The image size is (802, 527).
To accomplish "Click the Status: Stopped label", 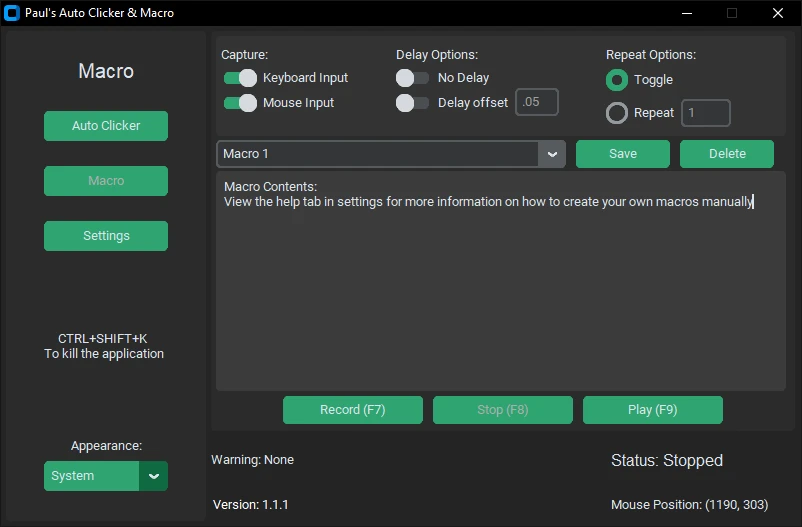I will pos(667,460).
